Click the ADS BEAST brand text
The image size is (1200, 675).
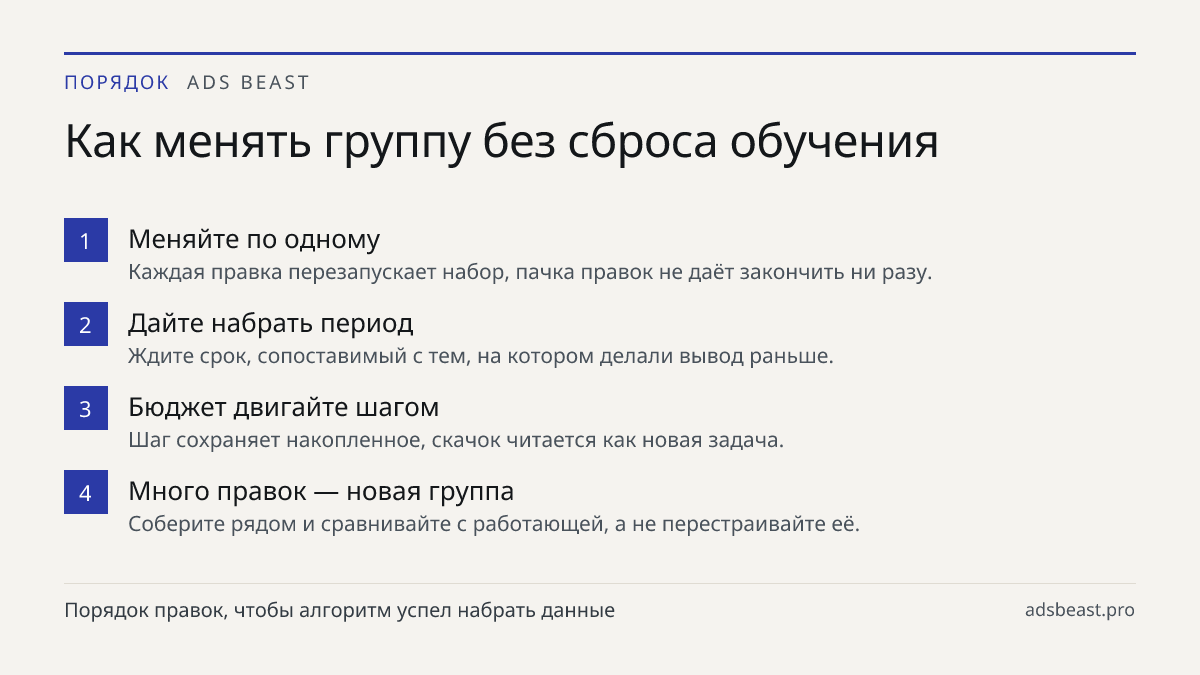[248, 83]
